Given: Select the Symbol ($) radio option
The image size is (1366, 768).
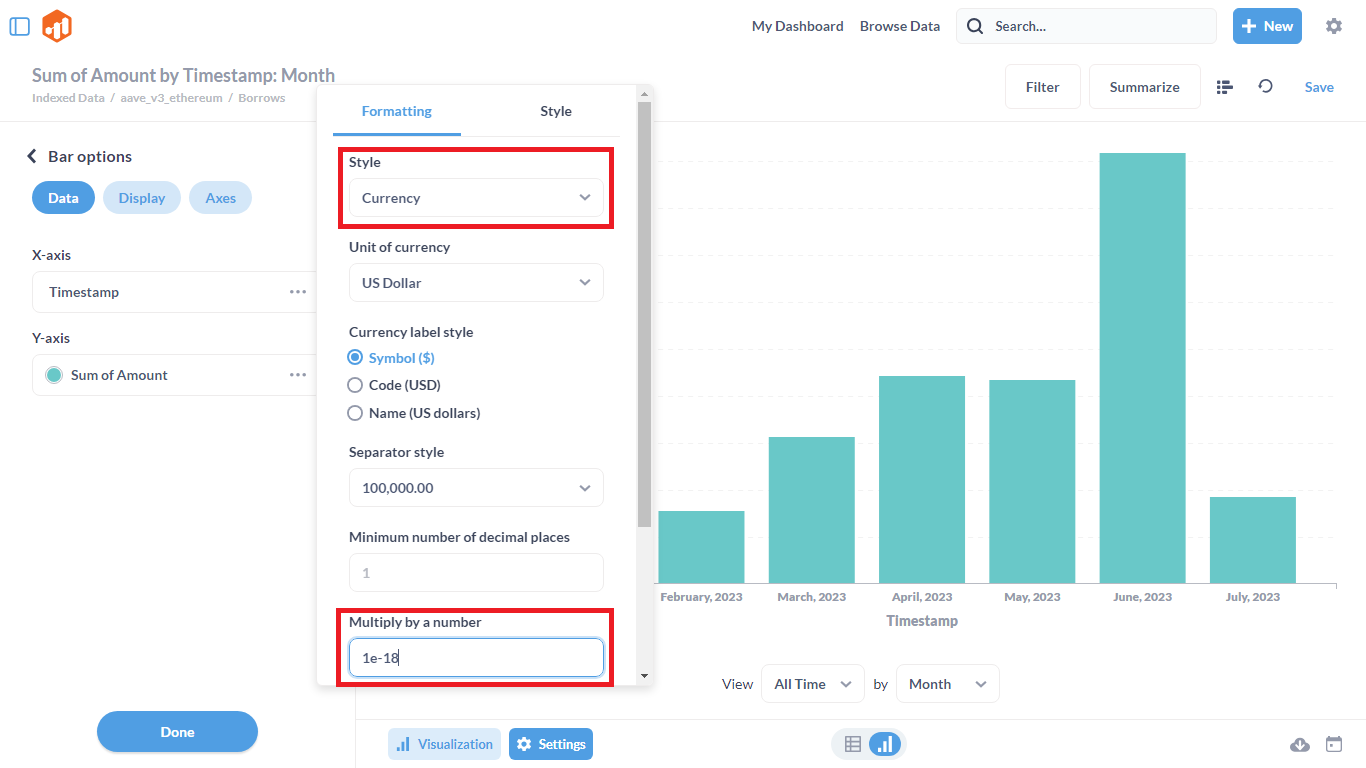Looking at the screenshot, I should pyautogui.click(x=355, y=358).
